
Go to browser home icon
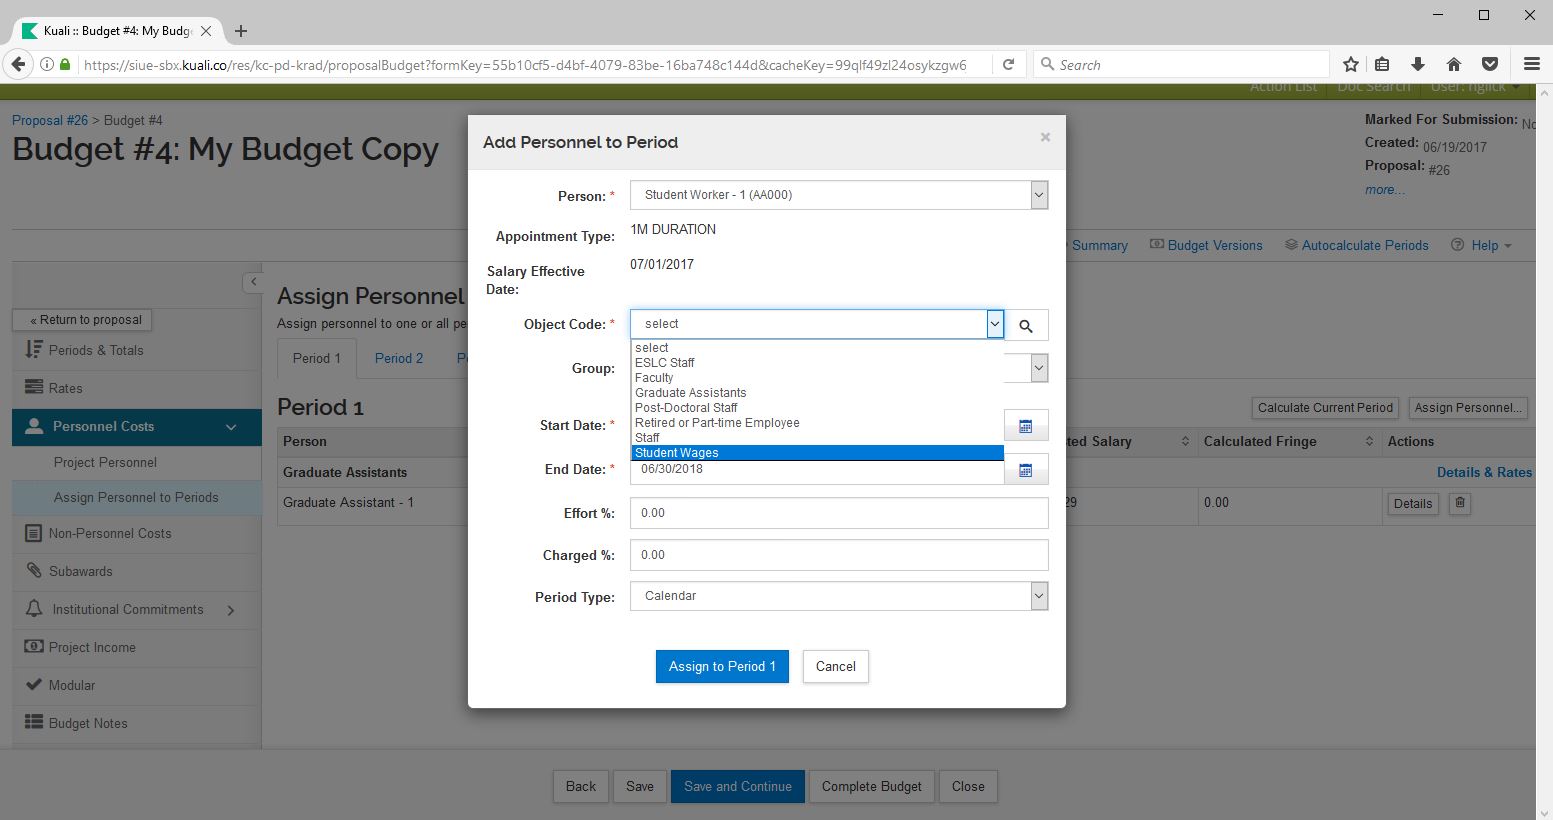pos(1454,64)
